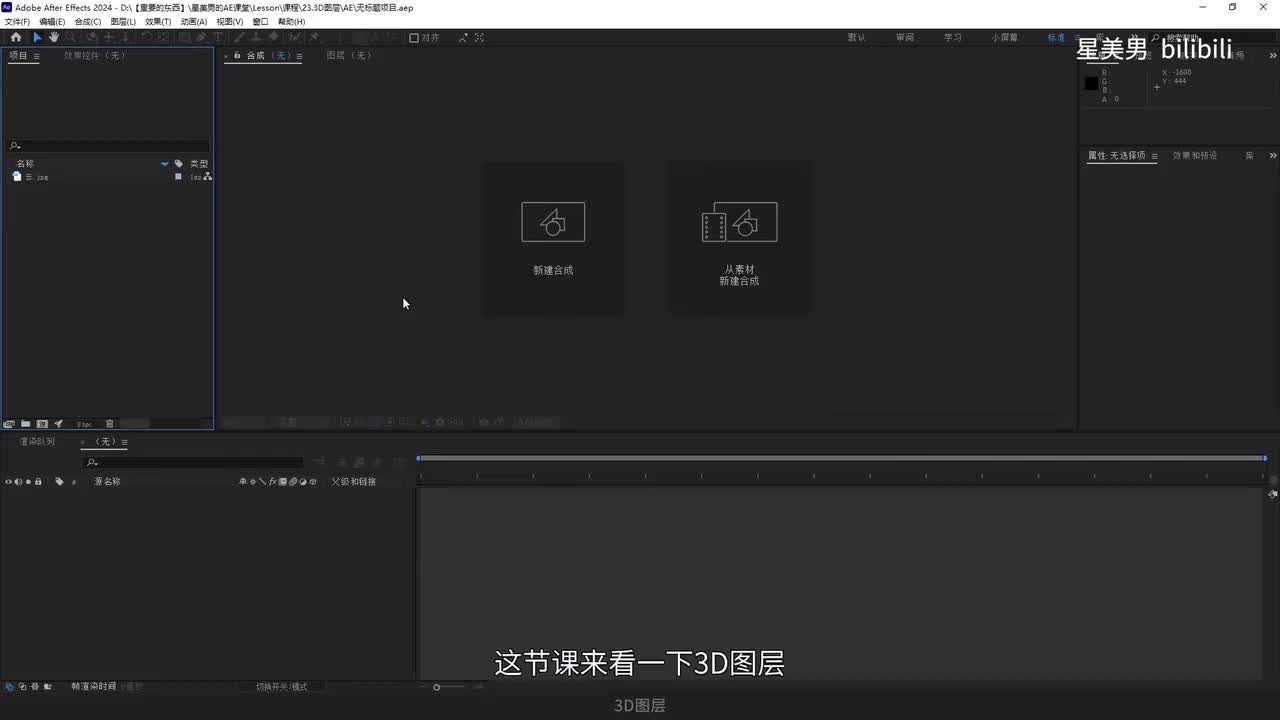Click the label tag column icon in timeline
The image size is (1280, 720).
[x=59, y=482]
